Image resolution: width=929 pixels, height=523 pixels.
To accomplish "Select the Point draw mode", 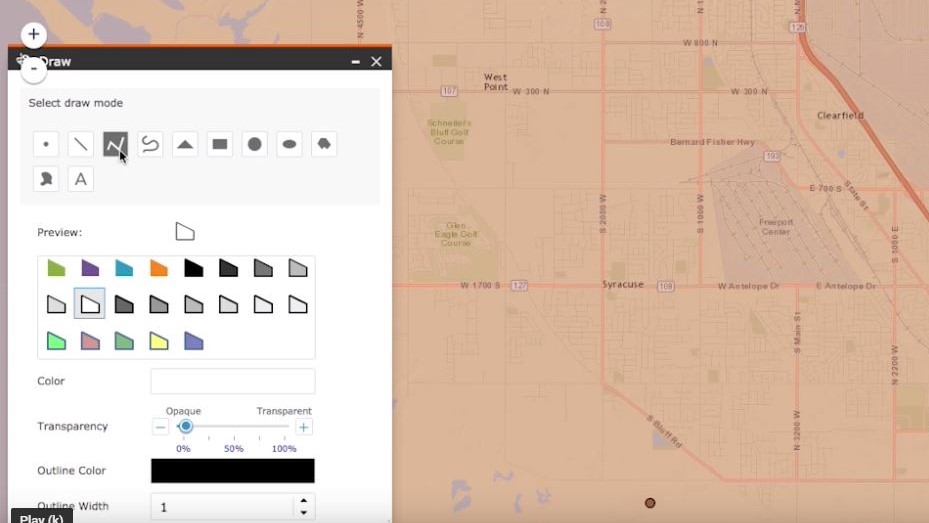I will pyautogui.click(x=46, y=144).
